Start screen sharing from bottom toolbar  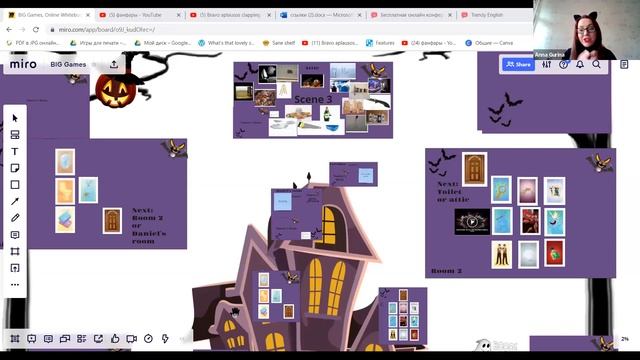pos(98,338)
